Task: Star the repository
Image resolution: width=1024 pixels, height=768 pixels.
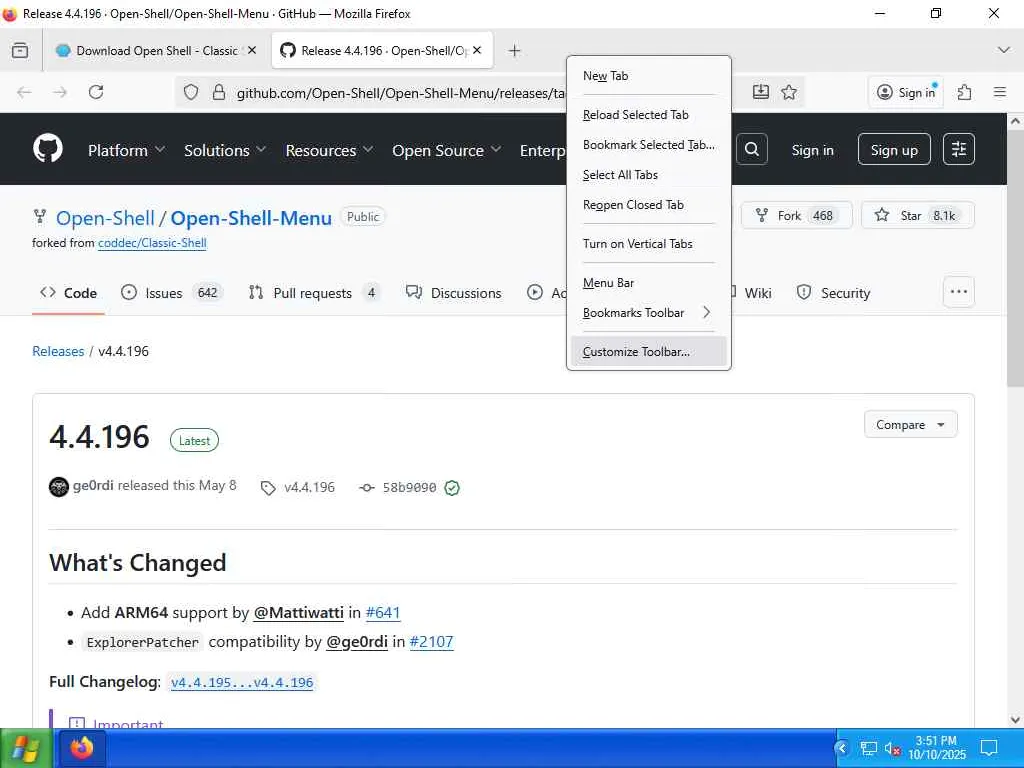Action: (918, 216)
